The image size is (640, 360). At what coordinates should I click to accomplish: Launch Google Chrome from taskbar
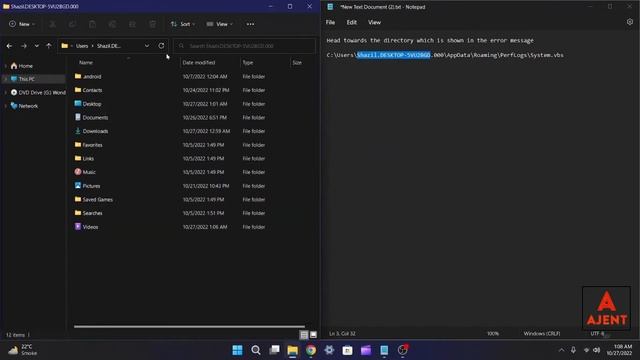(311, 350)
